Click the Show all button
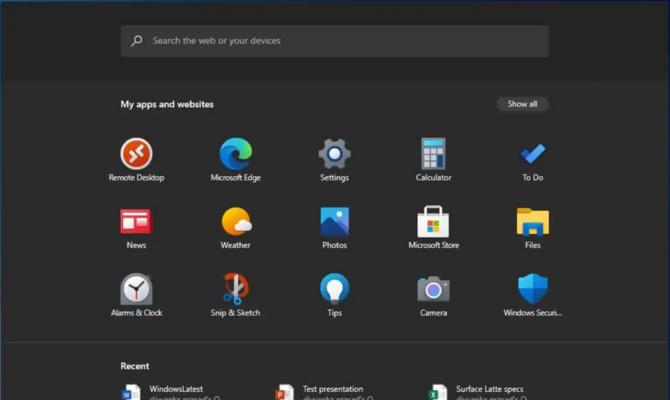 coord(522,104)
